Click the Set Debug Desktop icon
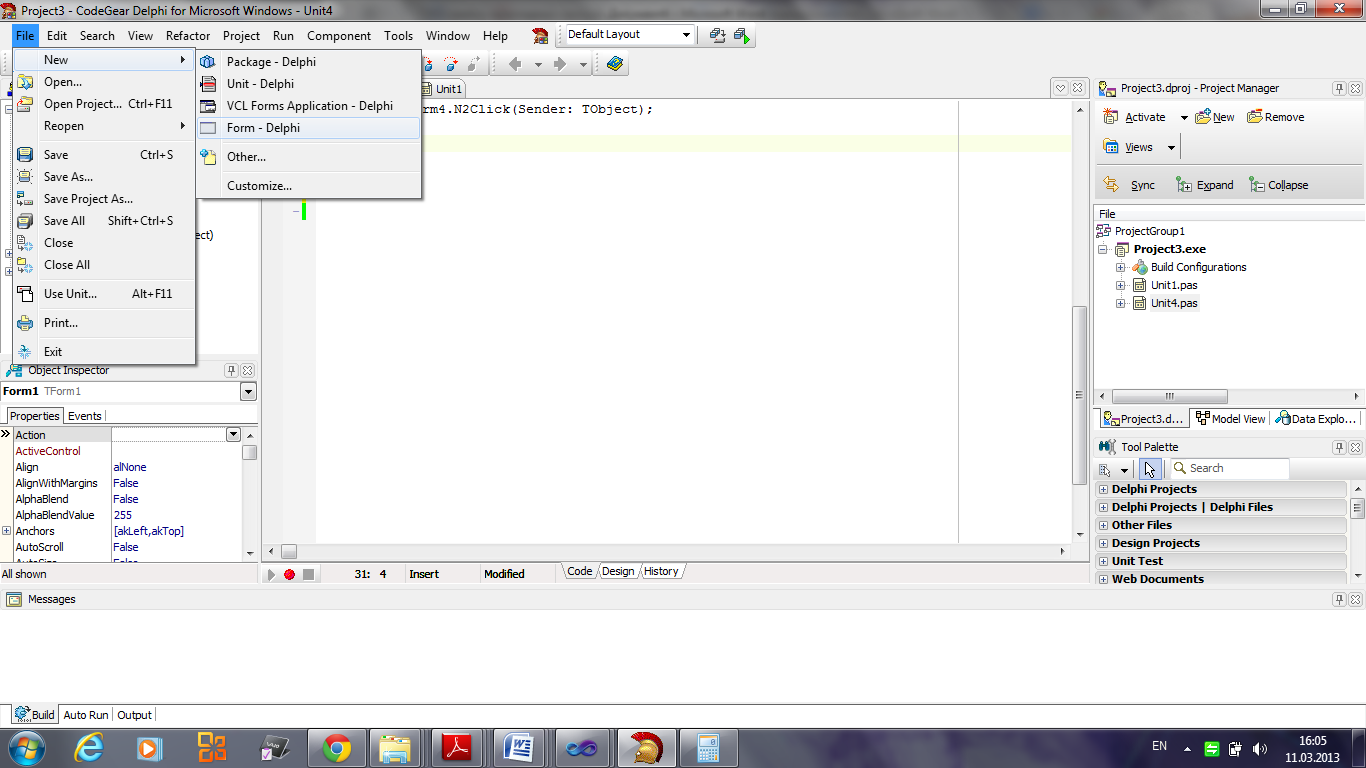This screenshot has width=1366, height=768. (742, 35)
